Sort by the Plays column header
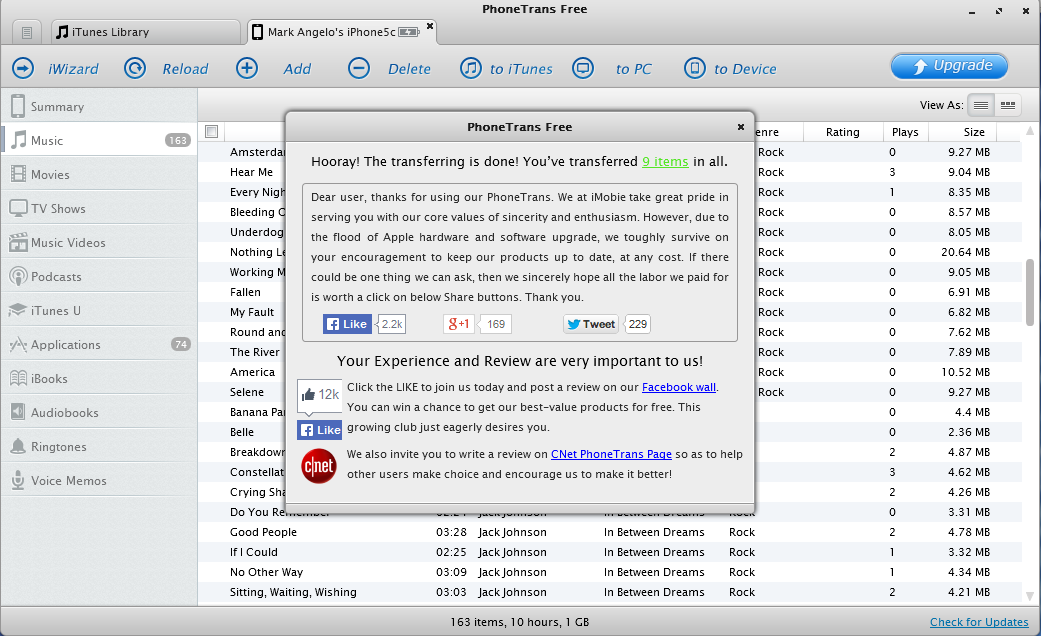 tap(905, 132)
